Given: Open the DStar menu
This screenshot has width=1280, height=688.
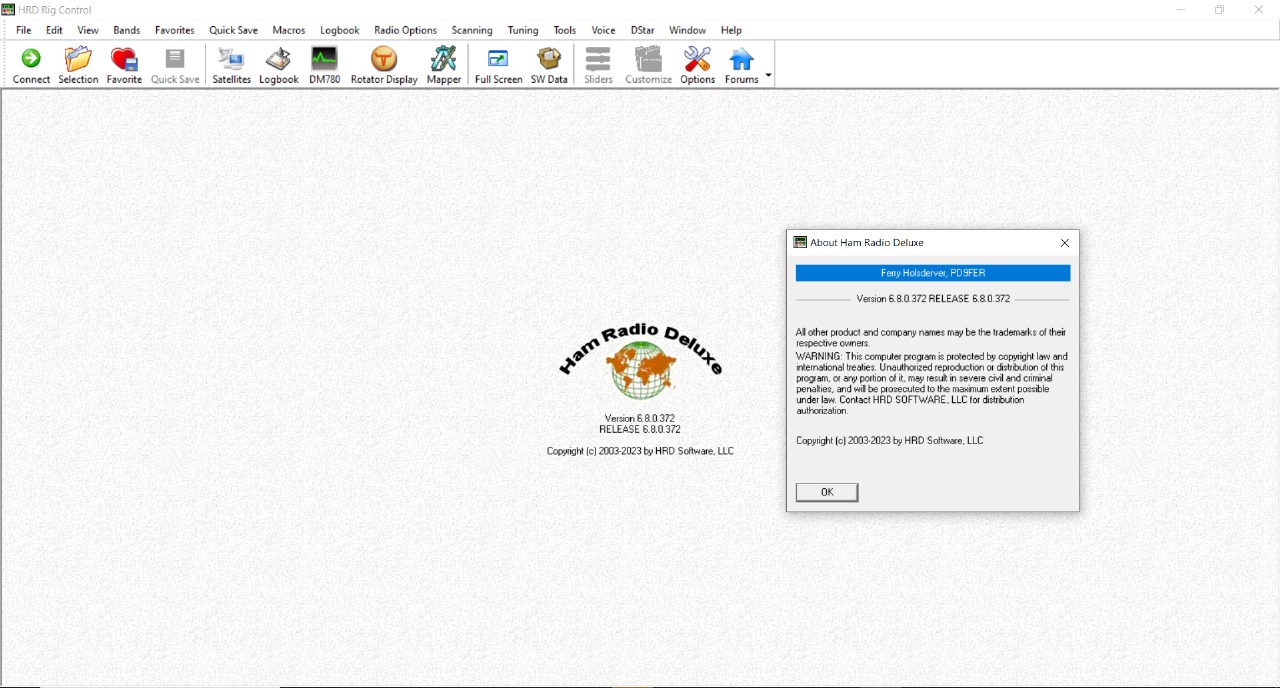Looking at the screenshot, I should (642, 30).
